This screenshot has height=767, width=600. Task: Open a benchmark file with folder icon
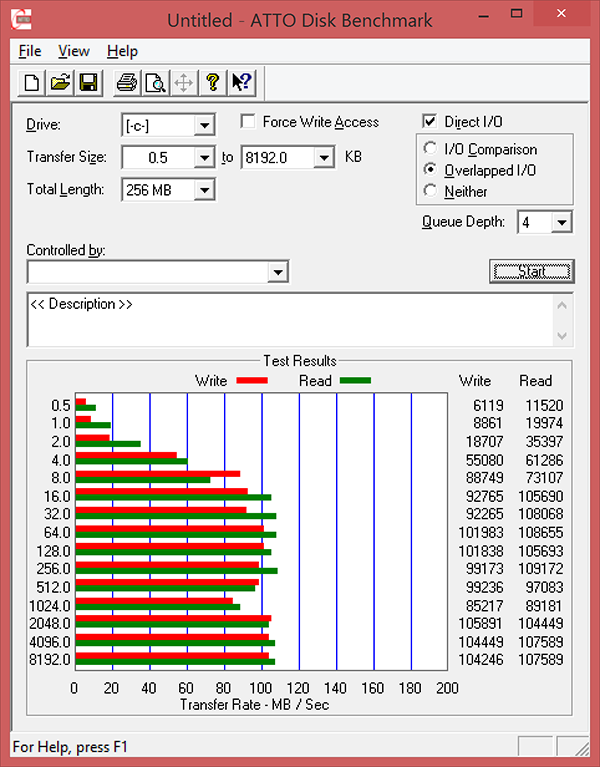point(60,82)
